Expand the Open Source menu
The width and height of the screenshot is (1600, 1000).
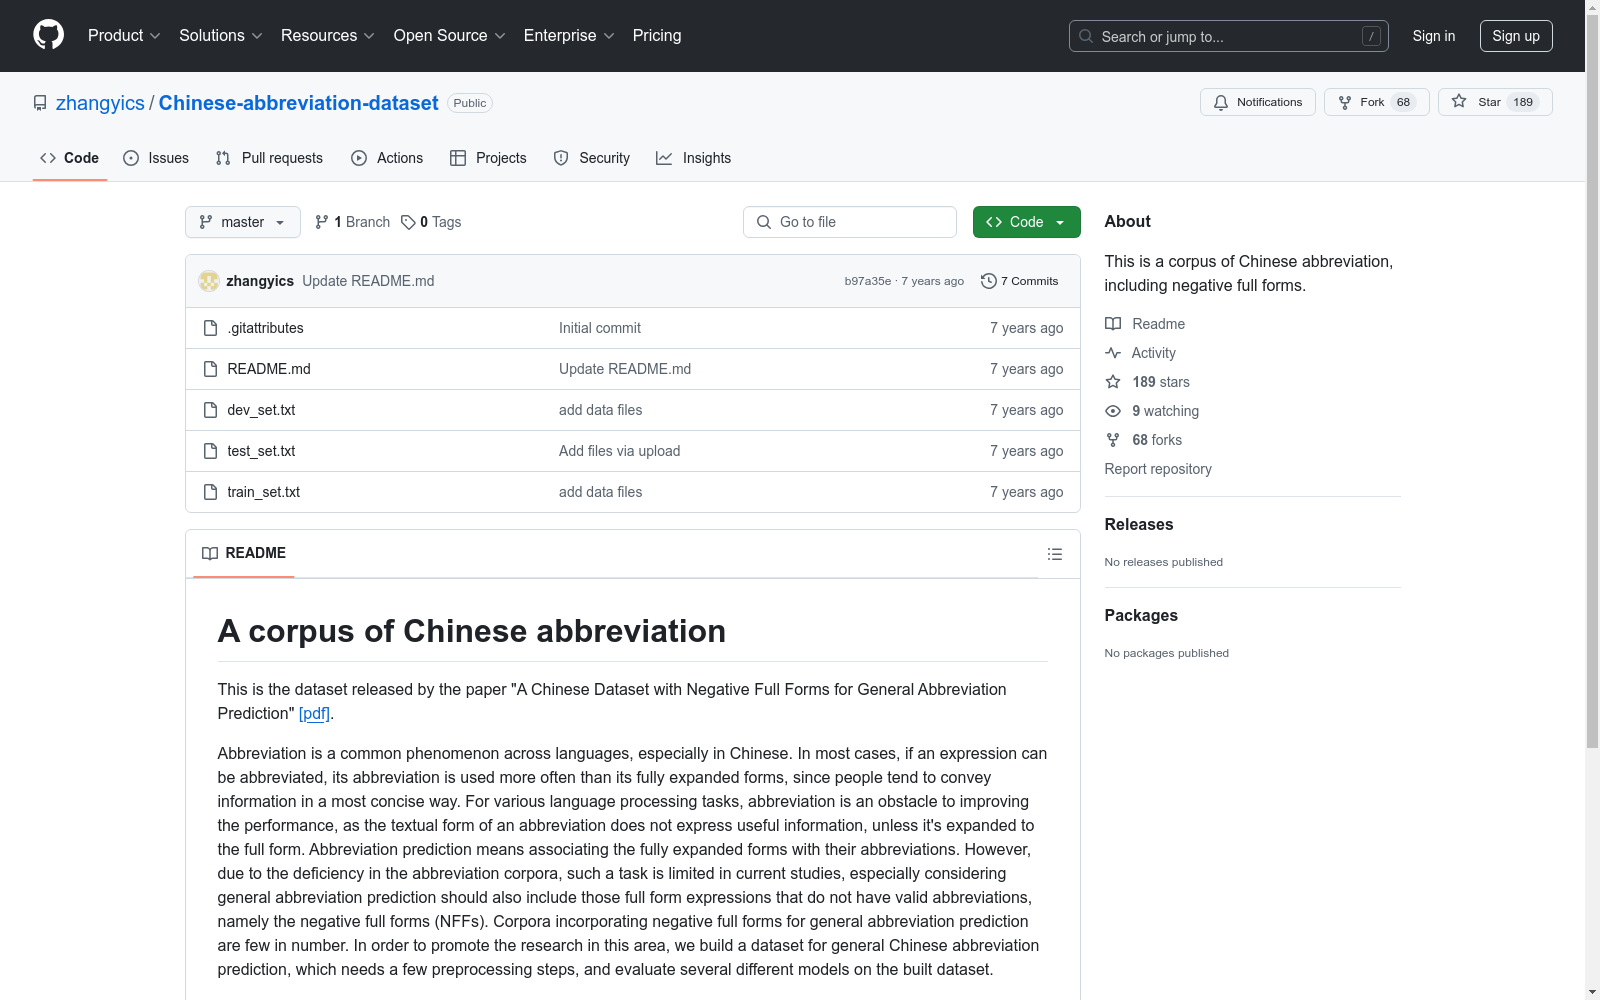pos(449,35)
